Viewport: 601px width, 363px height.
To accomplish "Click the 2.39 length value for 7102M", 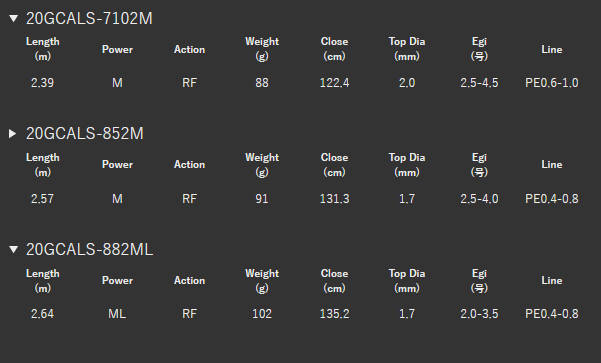I will [x=42, y=83].
